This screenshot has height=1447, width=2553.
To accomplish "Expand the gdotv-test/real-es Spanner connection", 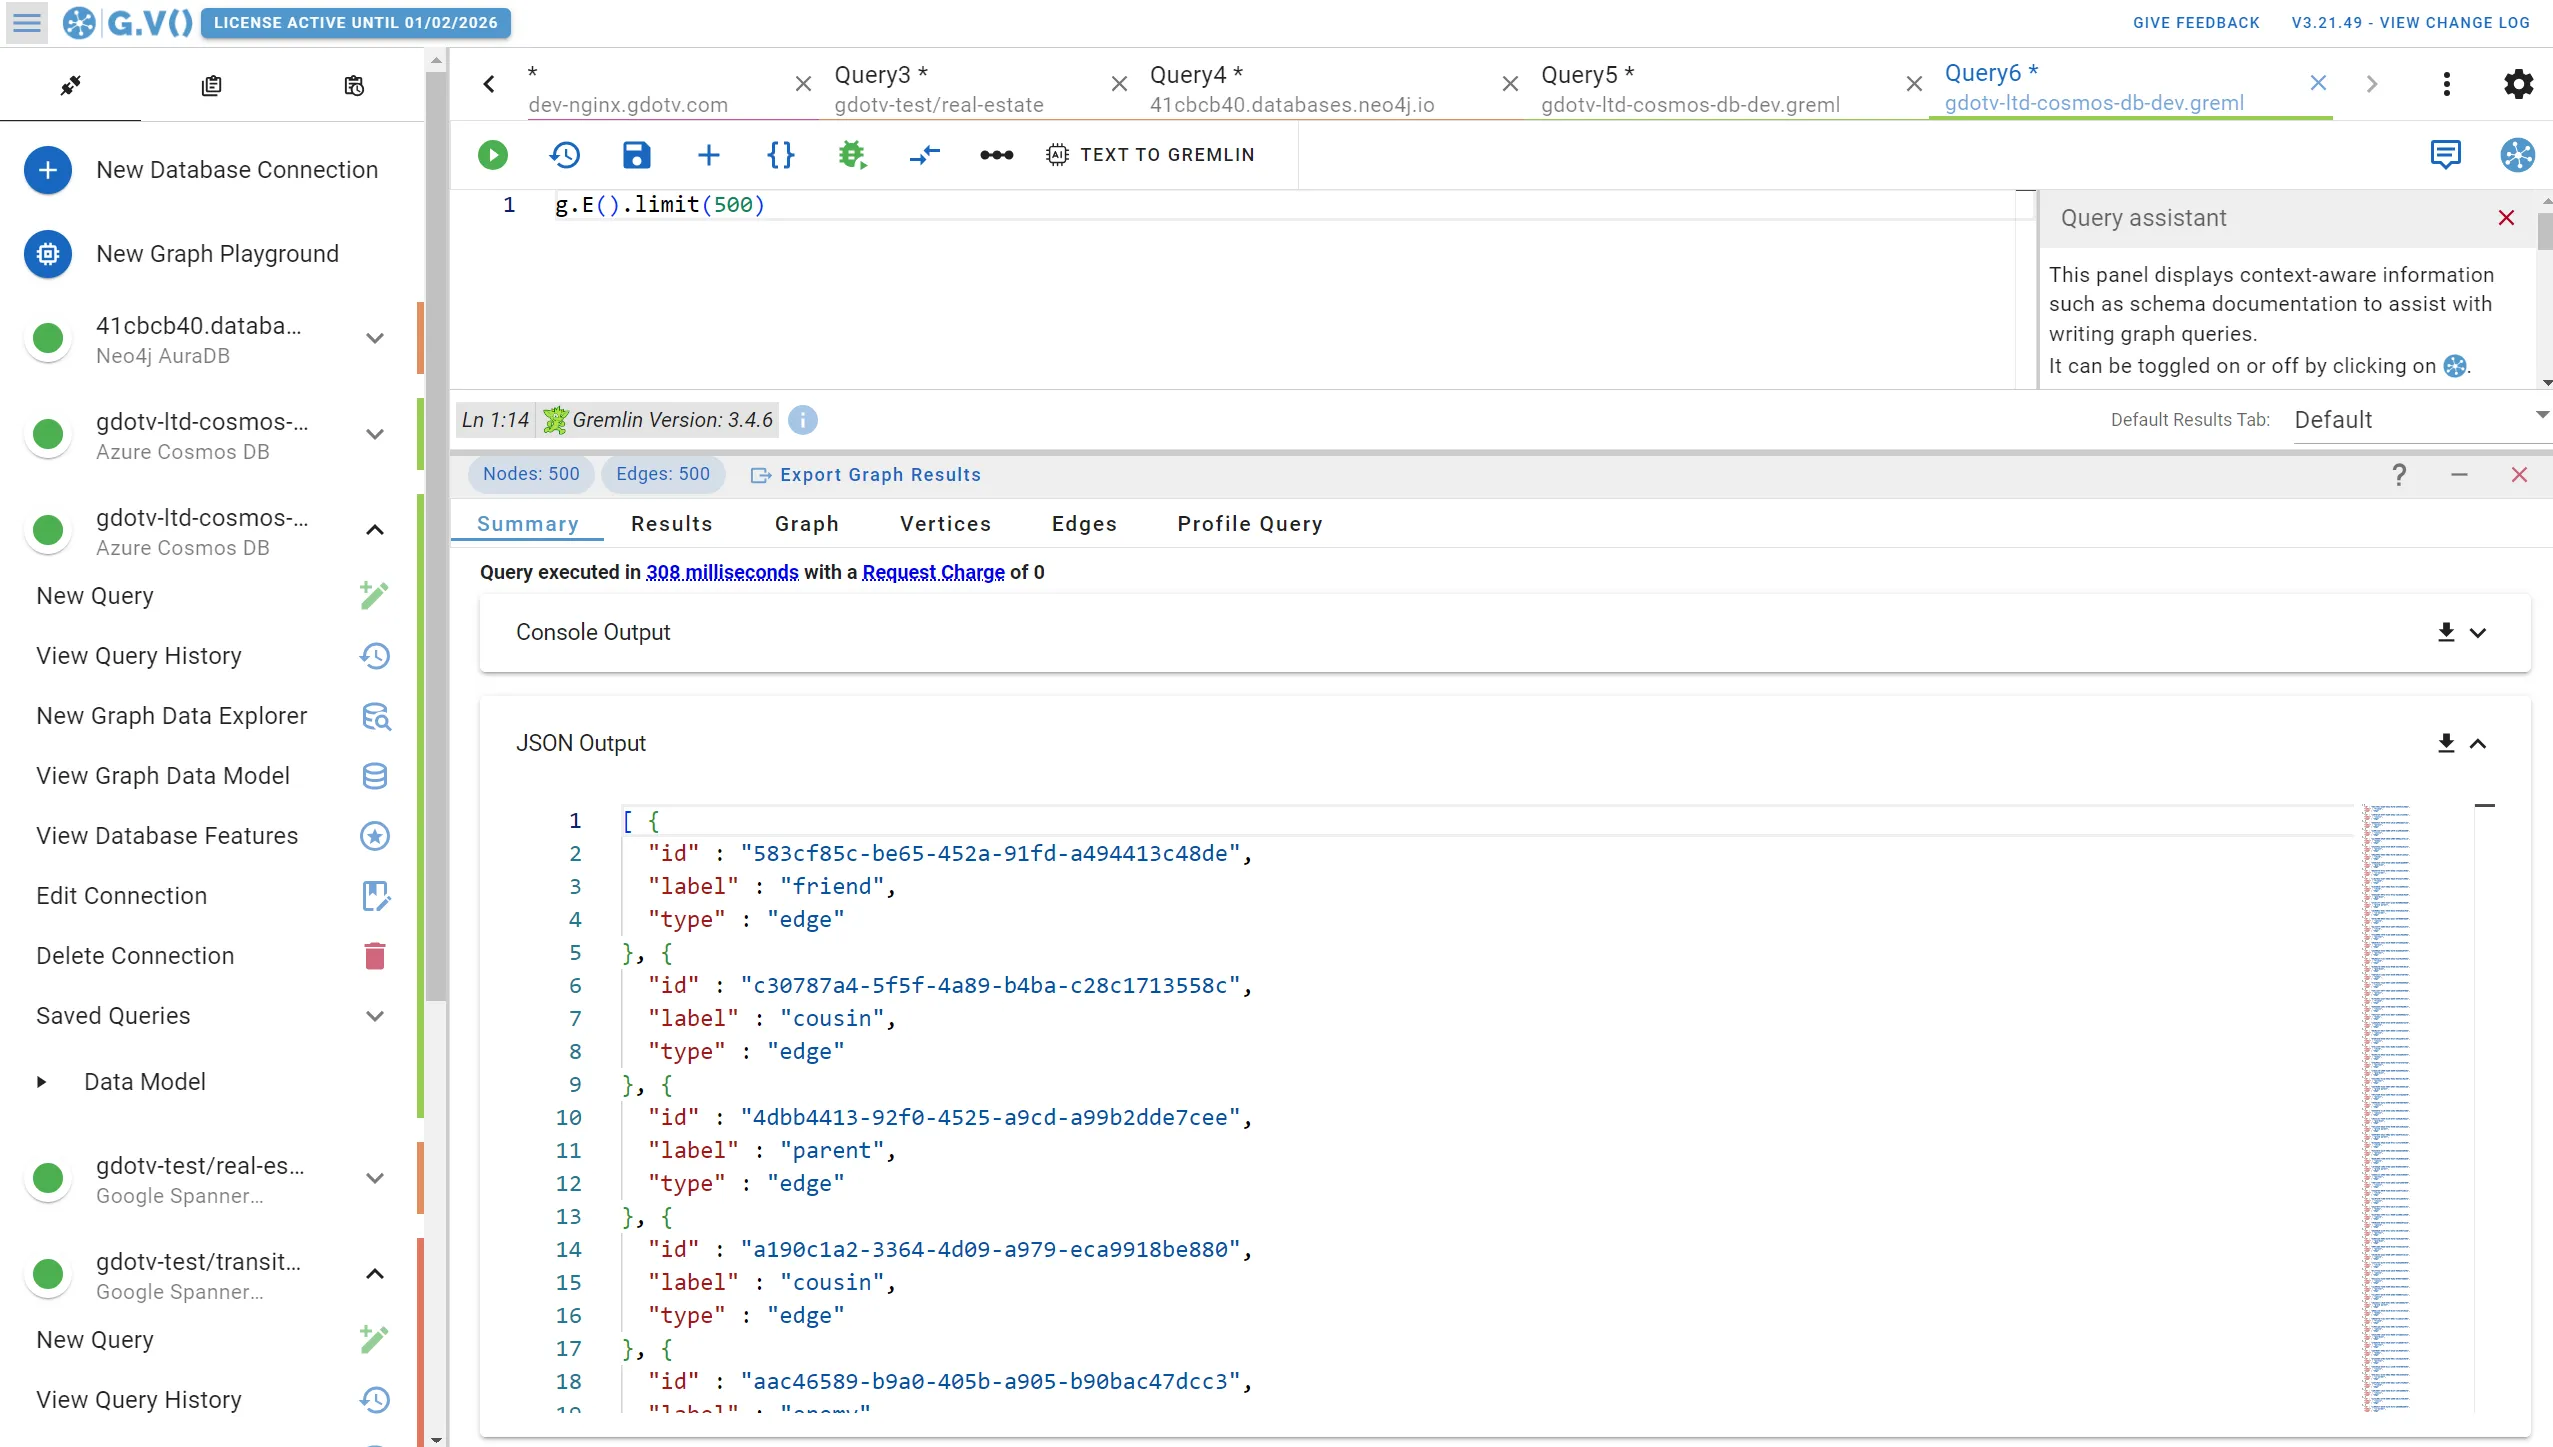I will [x=375, y=1179].
